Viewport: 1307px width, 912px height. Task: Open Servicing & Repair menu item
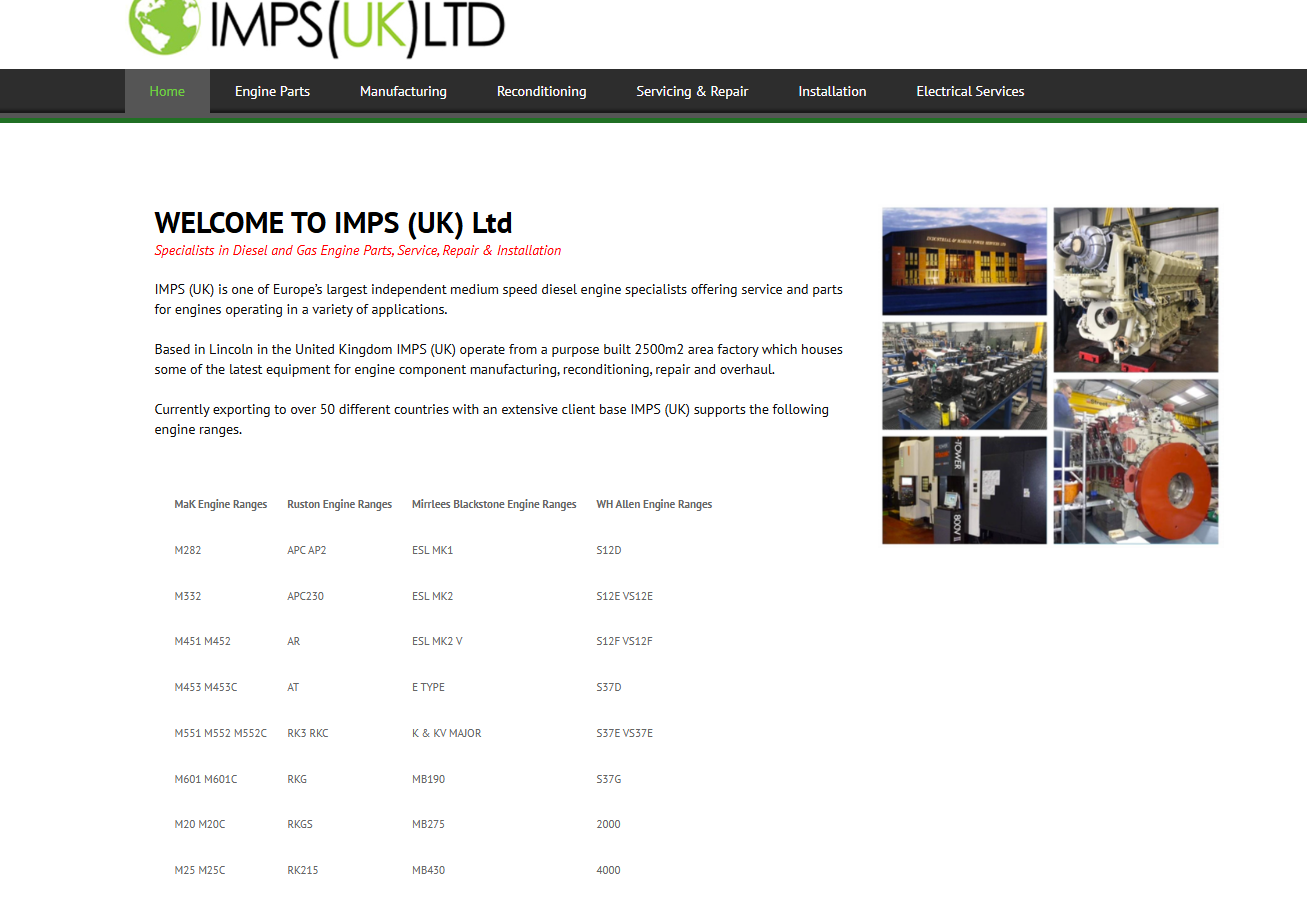click(x=692, y=91)
